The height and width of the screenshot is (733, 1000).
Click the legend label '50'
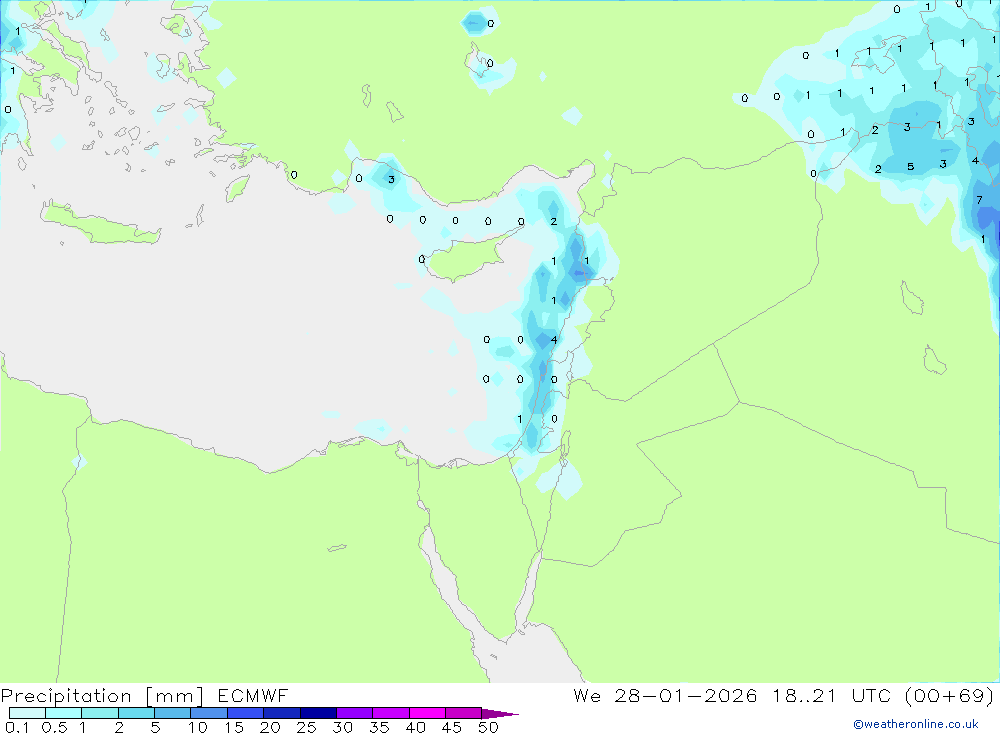[x=488, y=727]
